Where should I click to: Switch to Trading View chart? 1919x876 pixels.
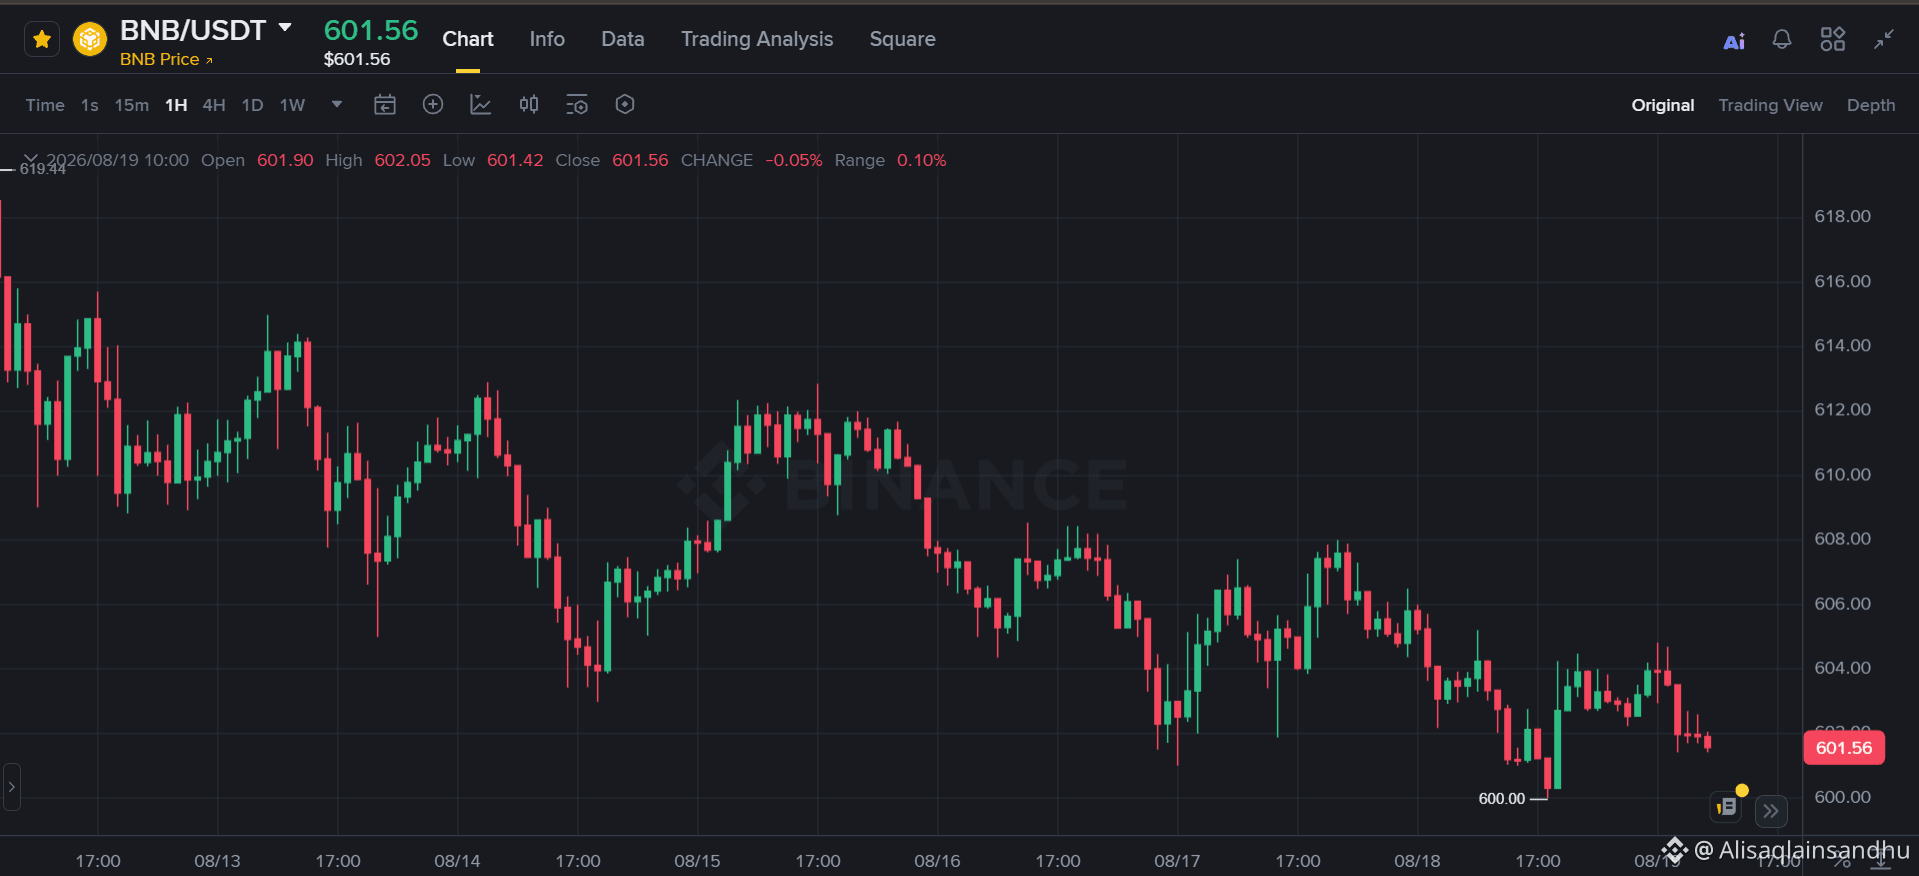point(1770,105)
